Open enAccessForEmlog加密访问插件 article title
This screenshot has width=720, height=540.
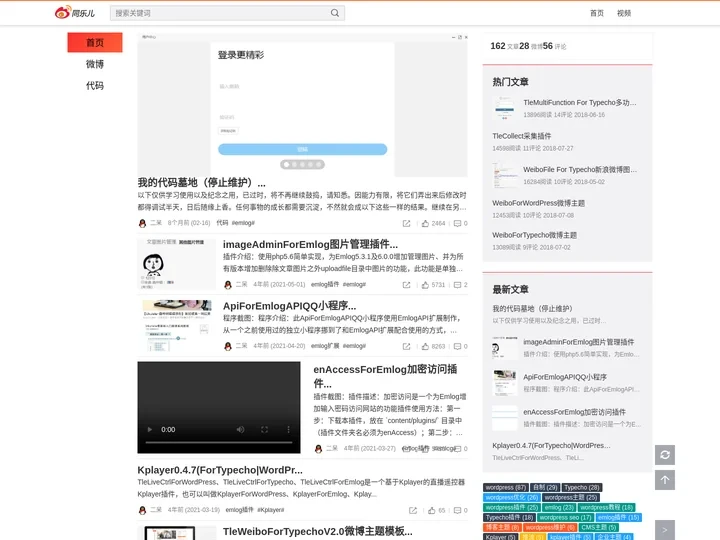click(385, 376)
